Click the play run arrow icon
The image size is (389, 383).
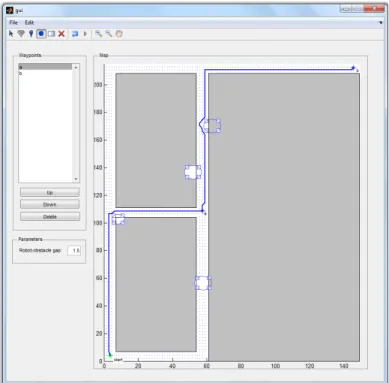point(85,34)
